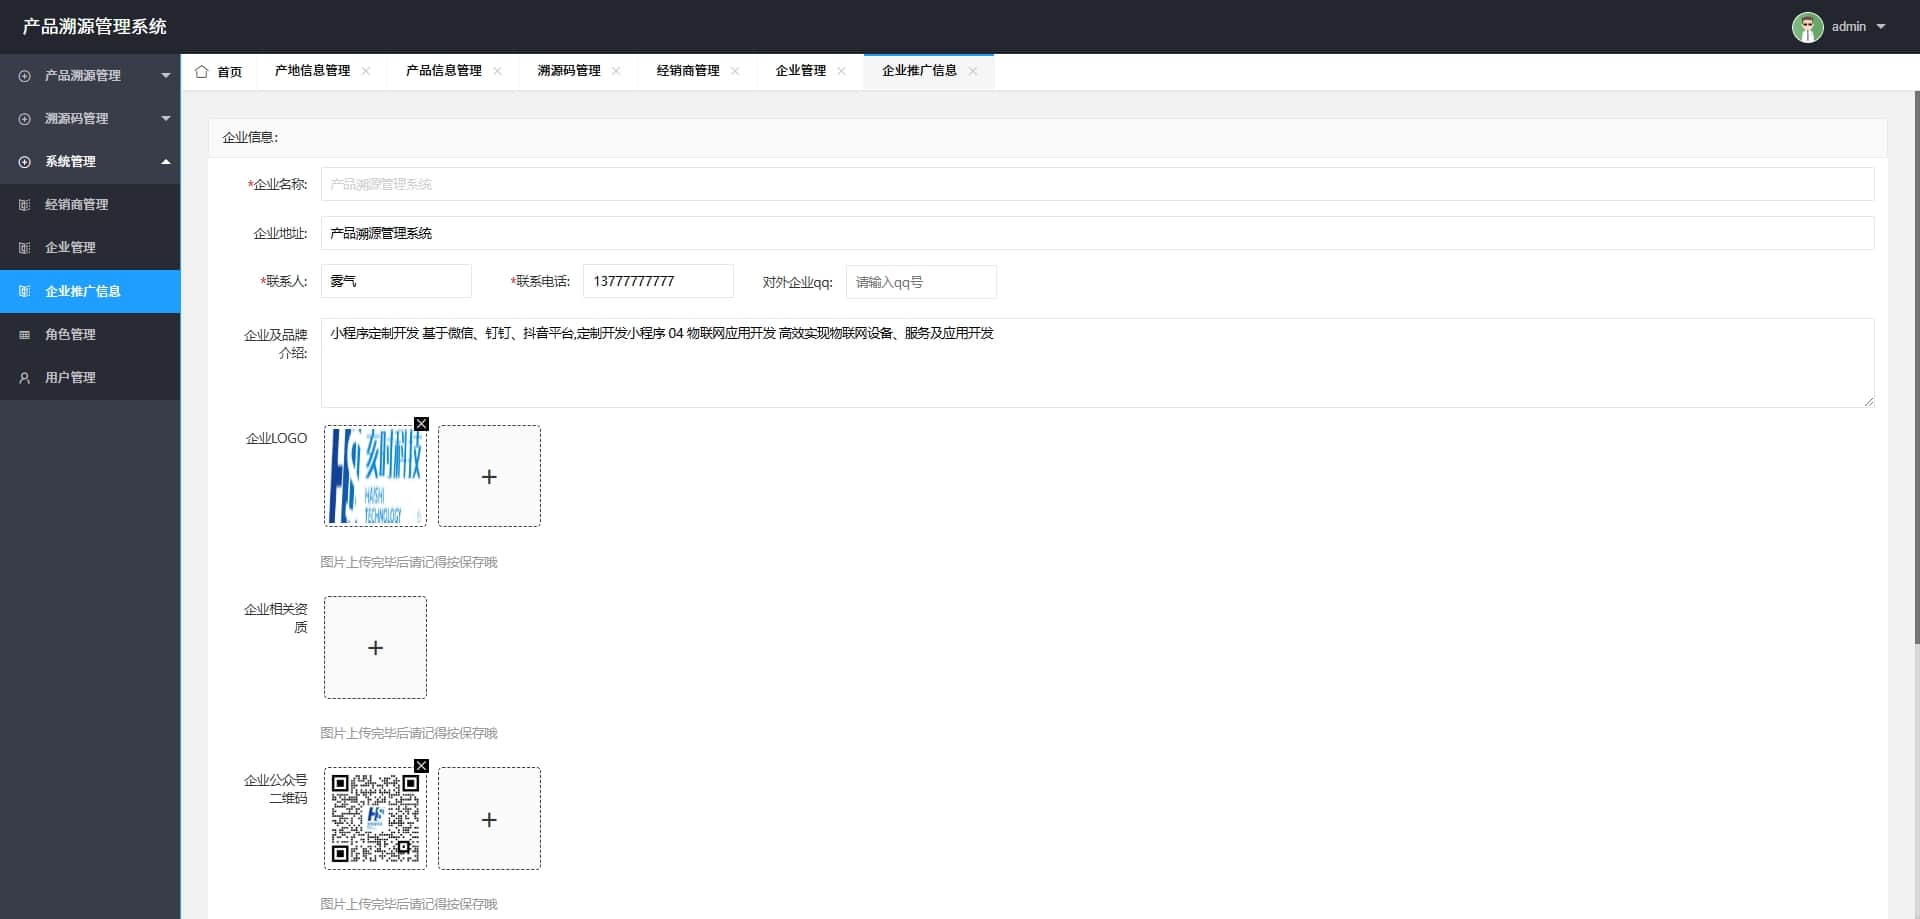Expand the 溯源码管理 menu arrow
This screenshot has height=919, width=1920.
[x=166, y=118]
